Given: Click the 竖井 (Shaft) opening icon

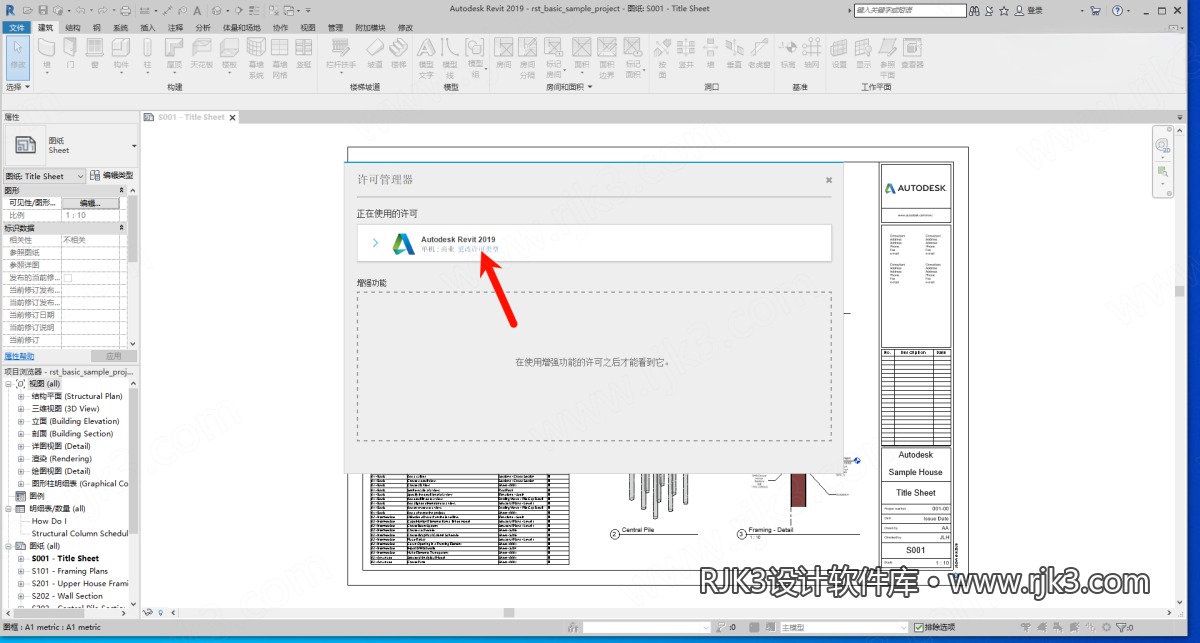Looking at the screenshot, I should (x=685, y=48).
